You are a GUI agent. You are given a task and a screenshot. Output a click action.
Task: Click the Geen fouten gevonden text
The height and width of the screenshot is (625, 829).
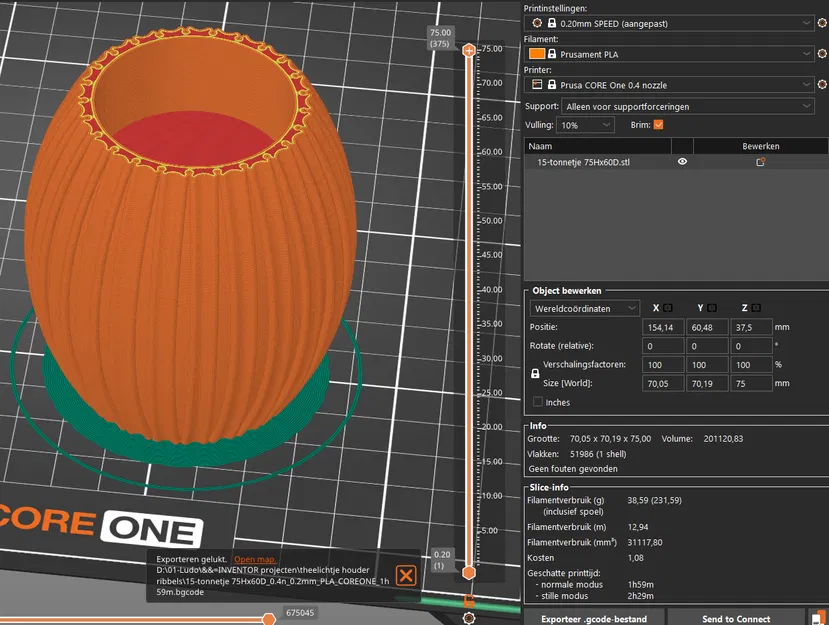(x=573, y=468)
